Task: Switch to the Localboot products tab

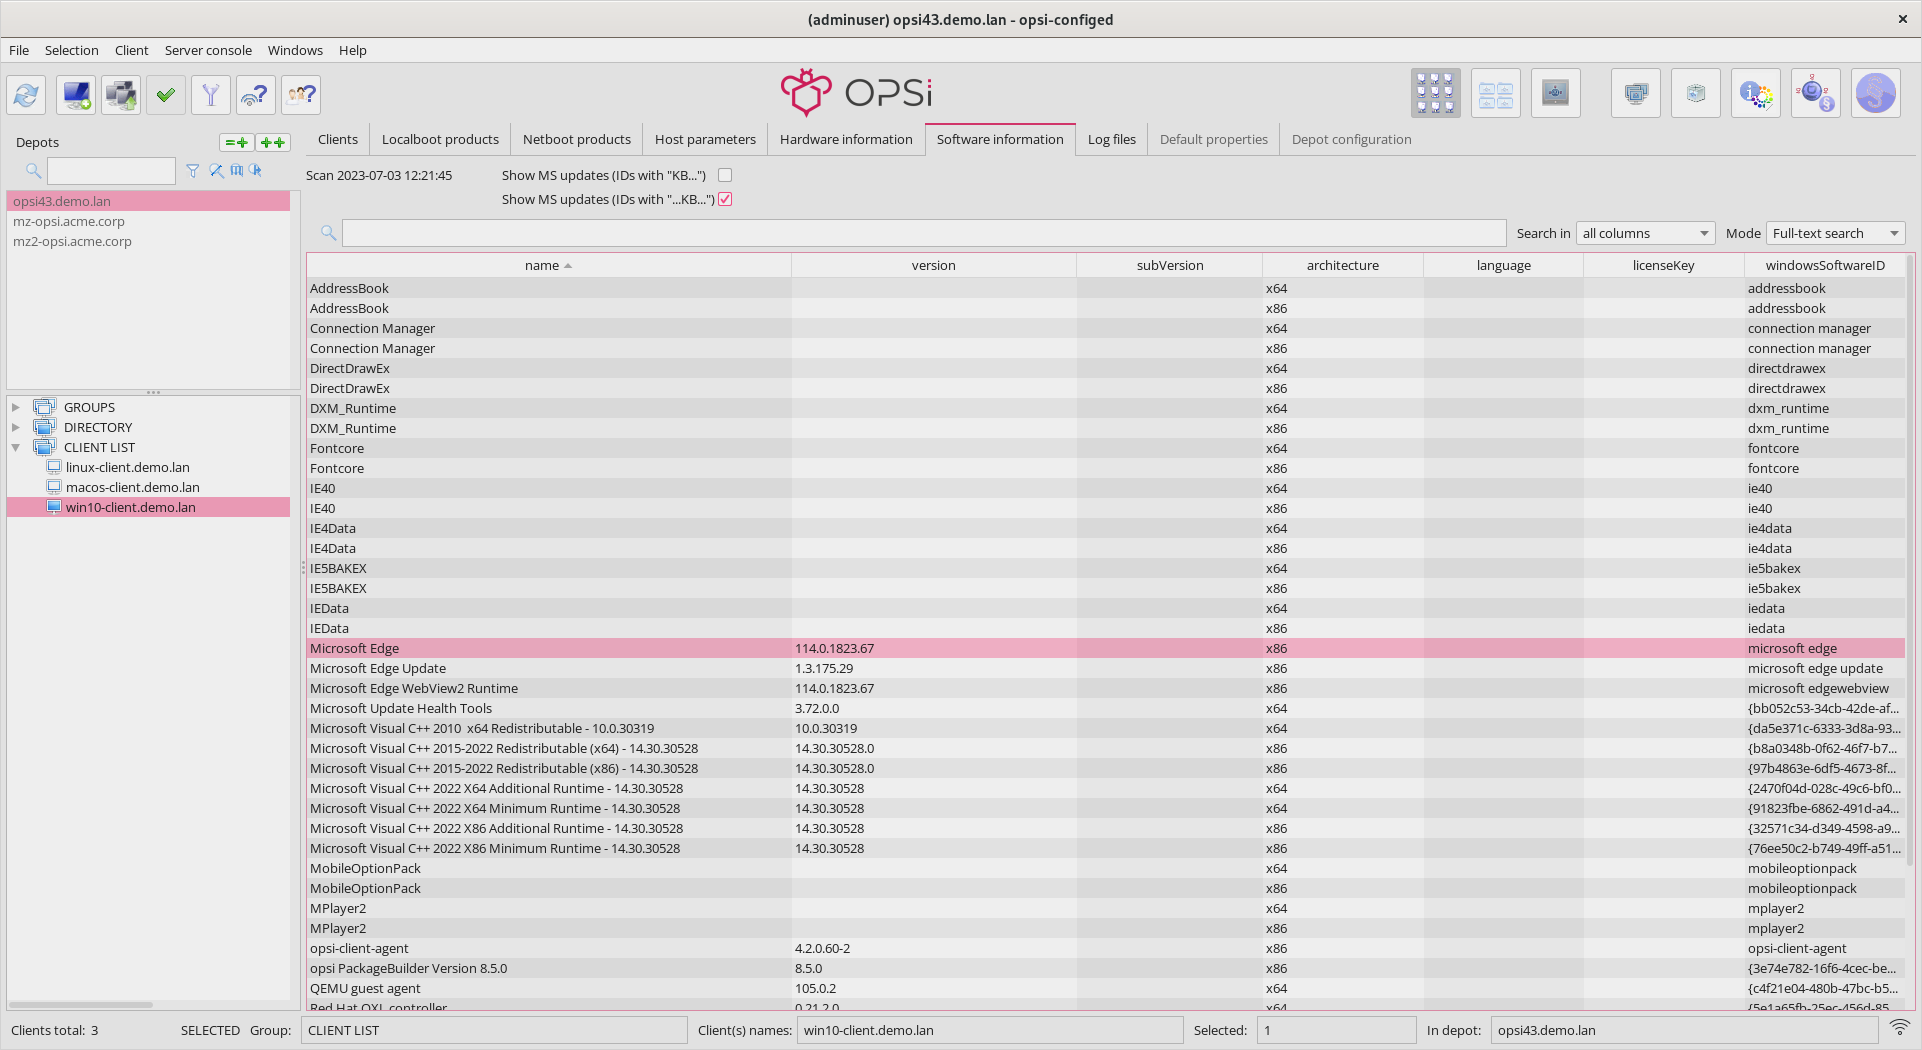Action: click(440, 139)
